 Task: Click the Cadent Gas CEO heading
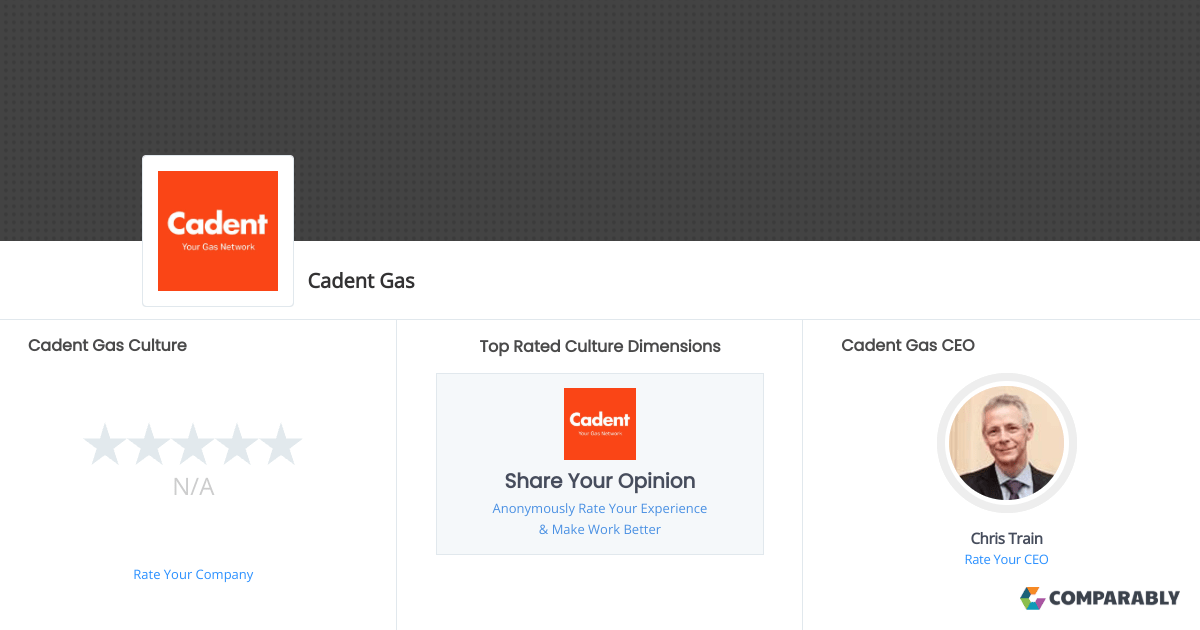tap(908, 345)
